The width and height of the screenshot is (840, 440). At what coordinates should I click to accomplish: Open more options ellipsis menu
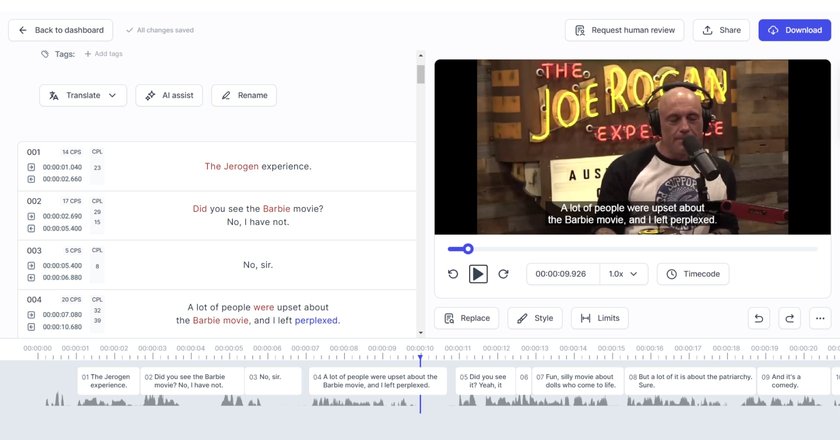tap(820, 318)
